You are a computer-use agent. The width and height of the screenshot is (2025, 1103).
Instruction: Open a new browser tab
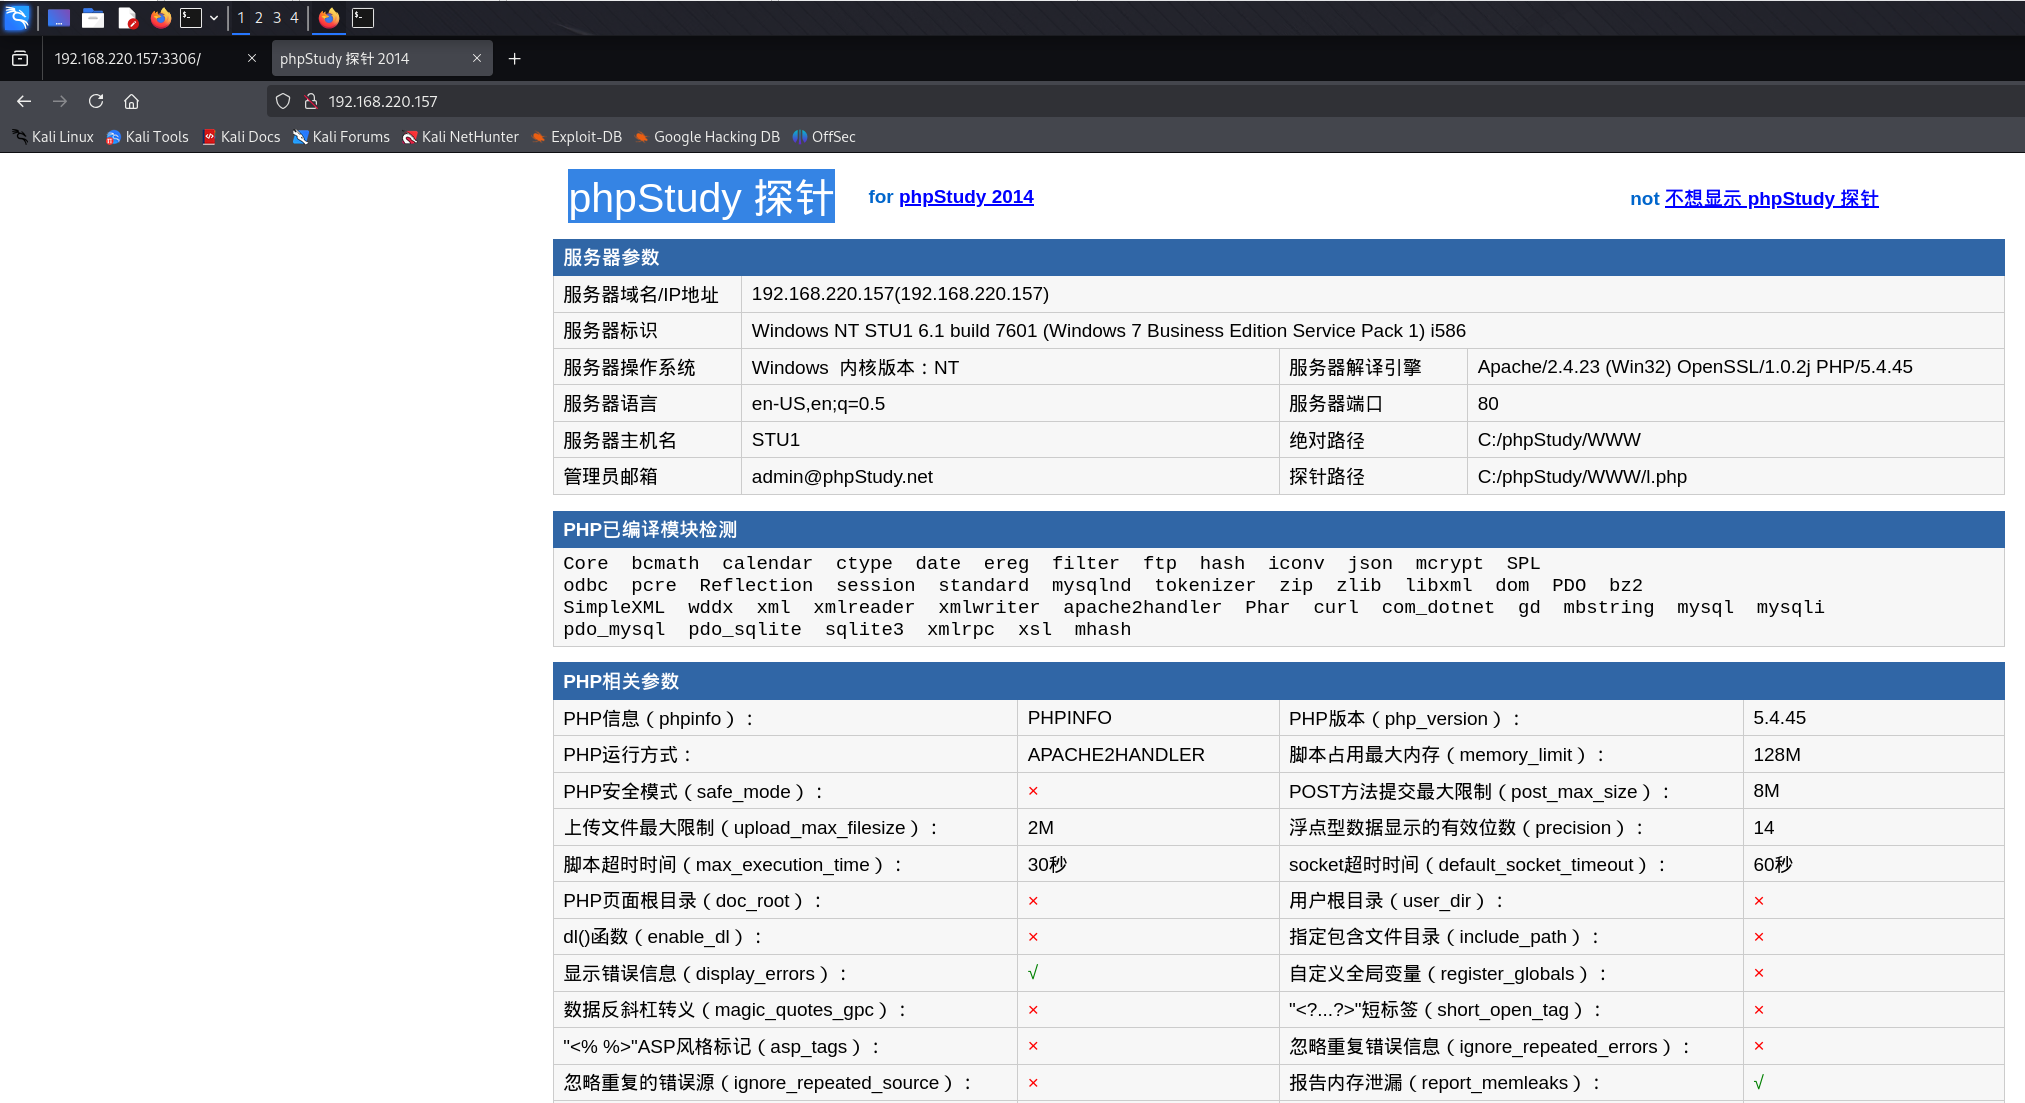point(514,59)
